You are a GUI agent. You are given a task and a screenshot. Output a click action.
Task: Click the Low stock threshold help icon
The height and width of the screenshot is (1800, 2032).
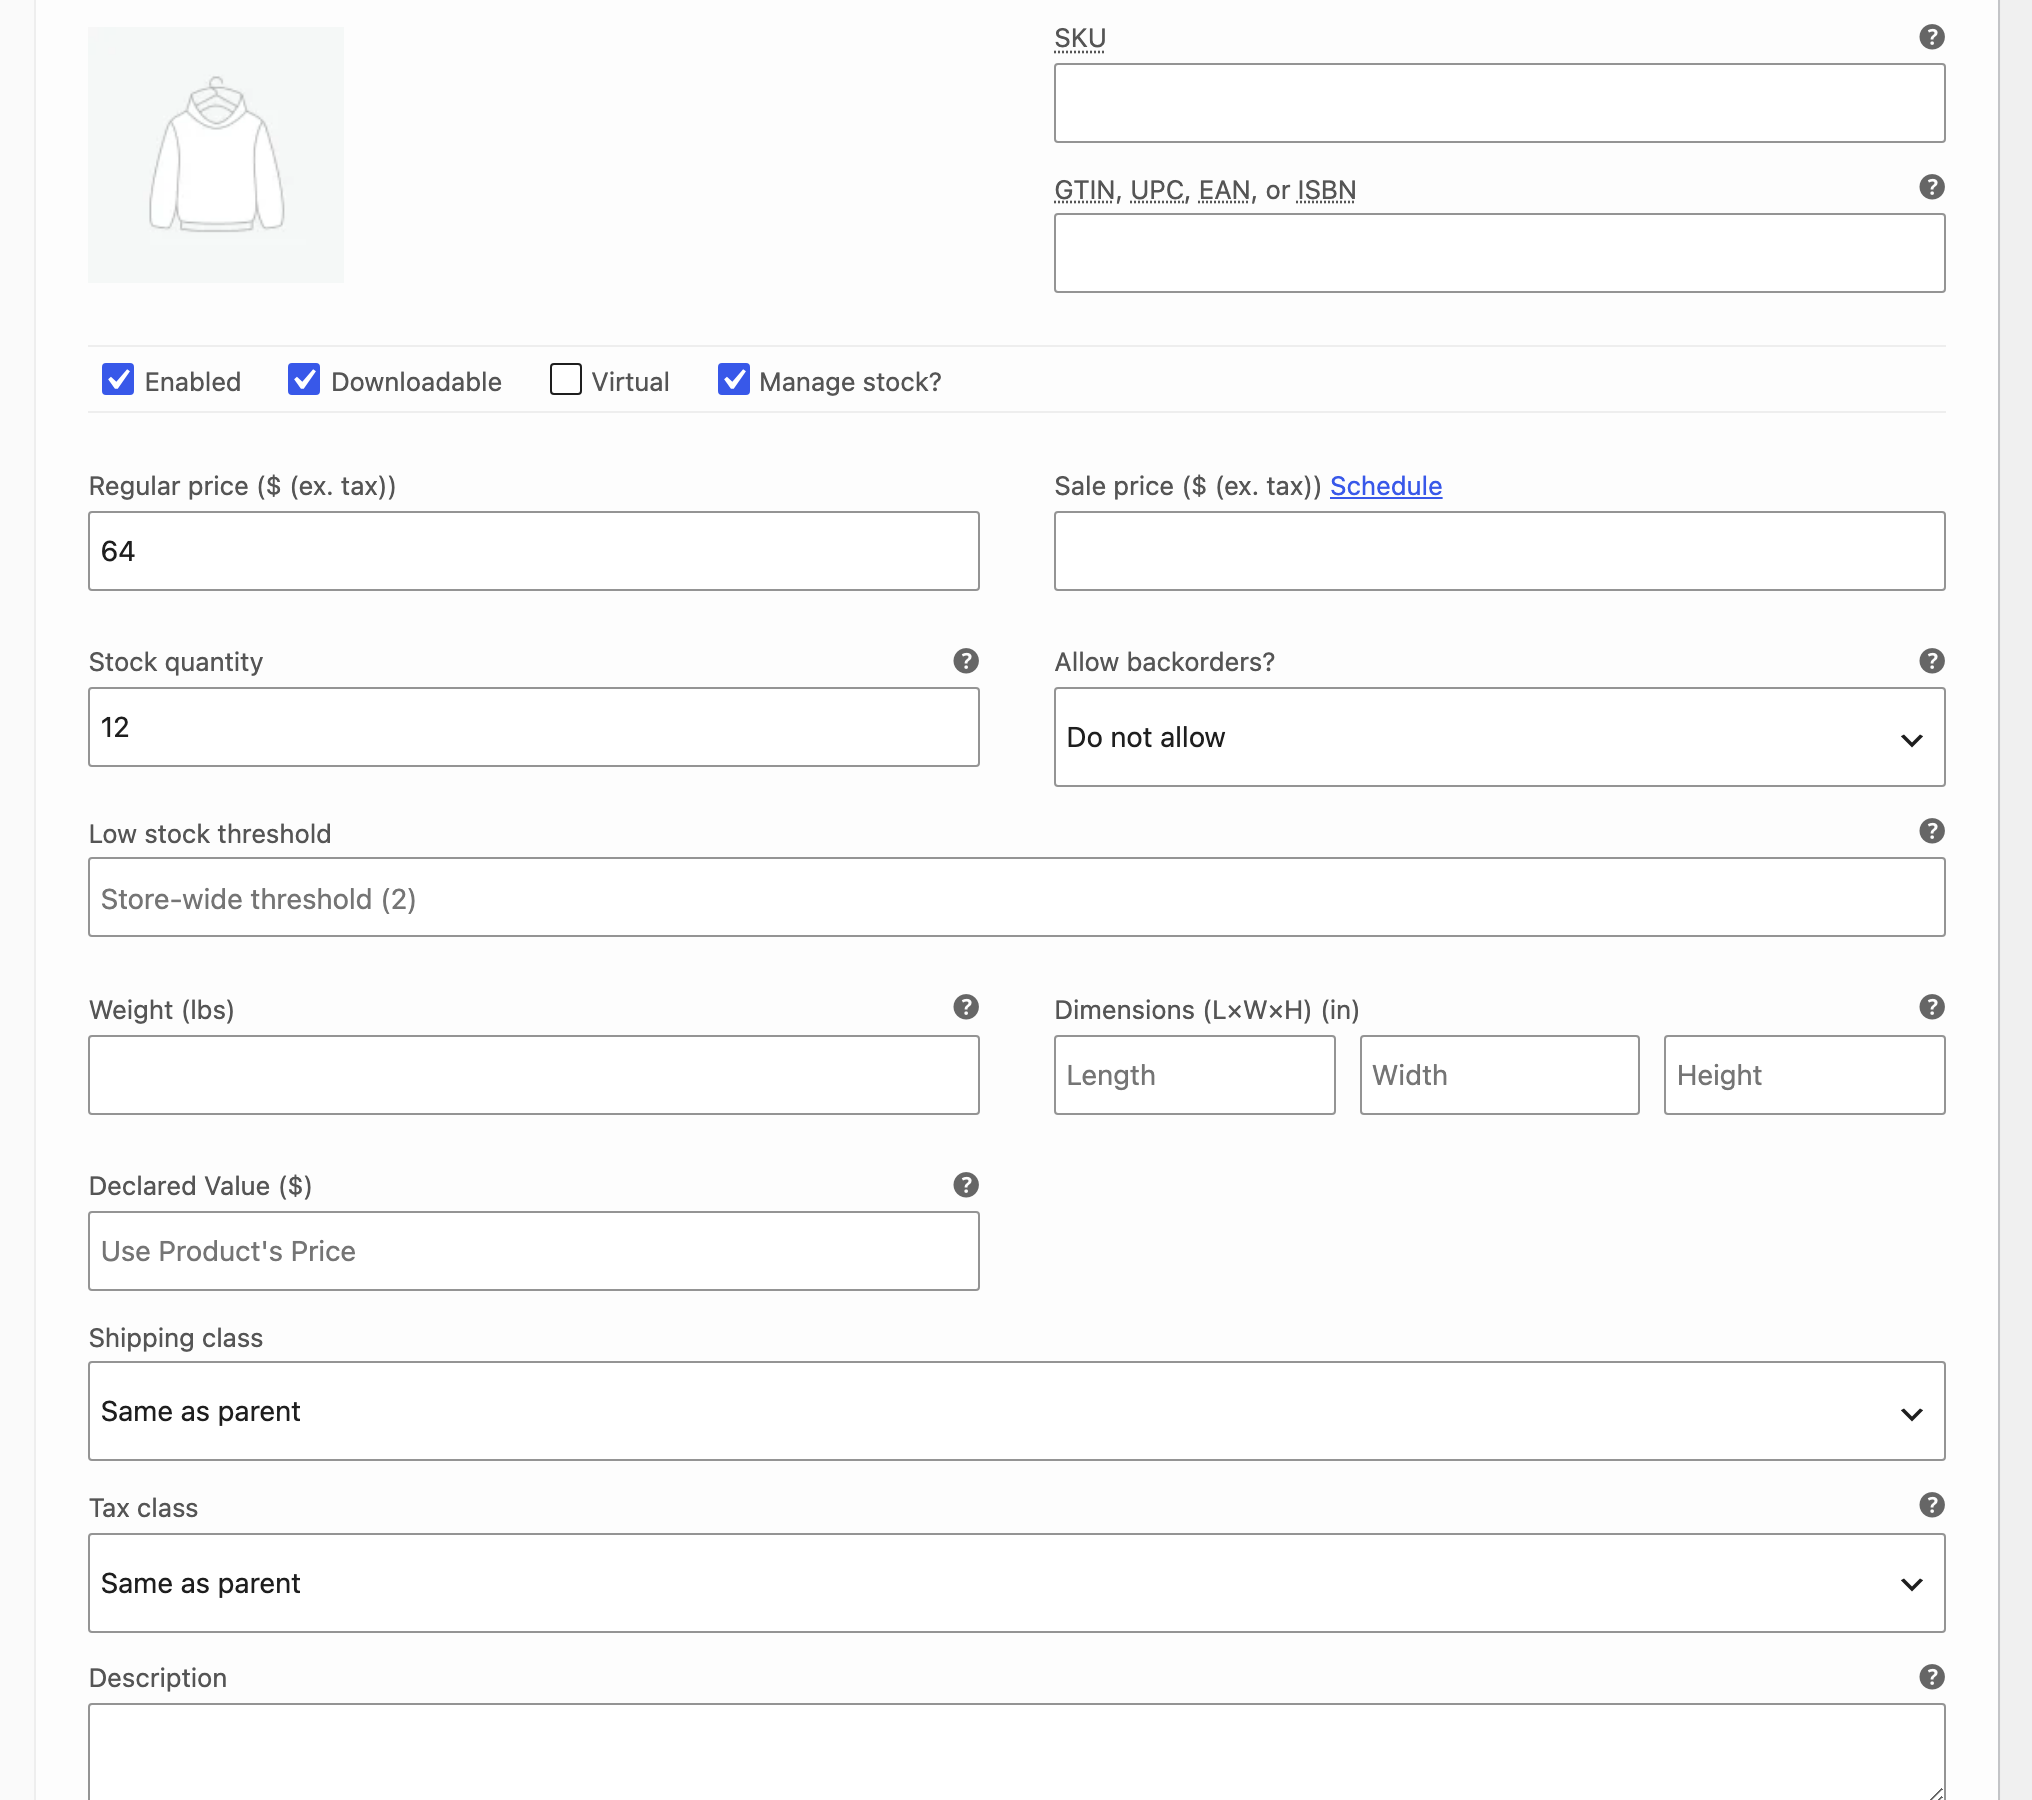click(1931, 831)
